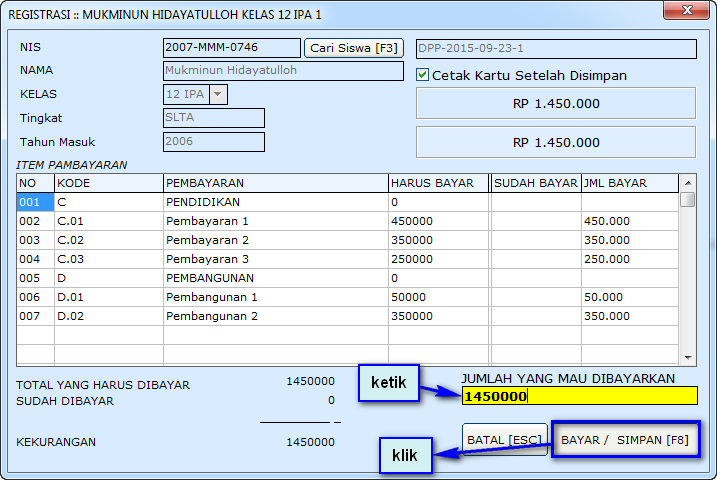Select the Pembayaran 1 cell
Screen dimensions: 717x480
pyautogui.click(x=276, y=221)
